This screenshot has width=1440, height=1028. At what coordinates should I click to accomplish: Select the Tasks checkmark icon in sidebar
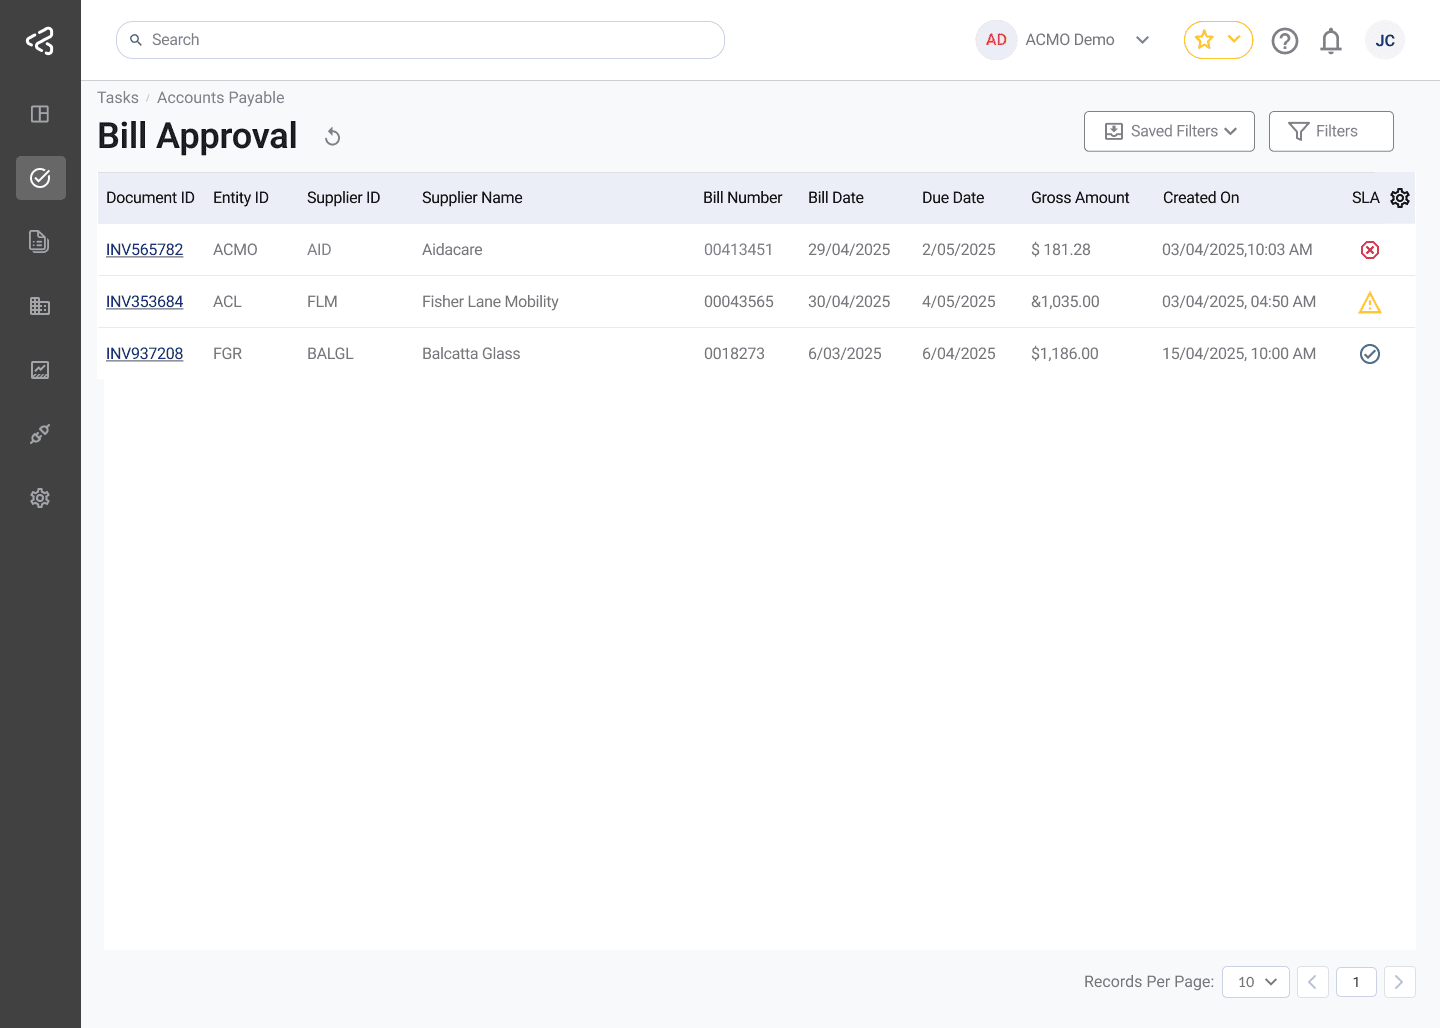(x=40, y=178)
